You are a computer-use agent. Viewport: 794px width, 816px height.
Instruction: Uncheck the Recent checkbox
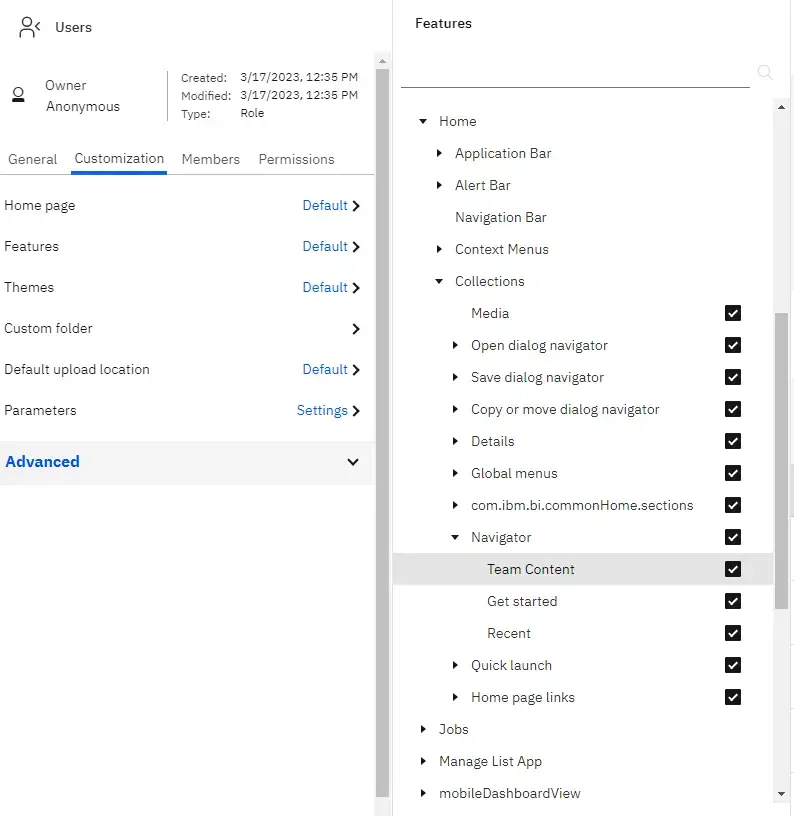coord(733,633)
